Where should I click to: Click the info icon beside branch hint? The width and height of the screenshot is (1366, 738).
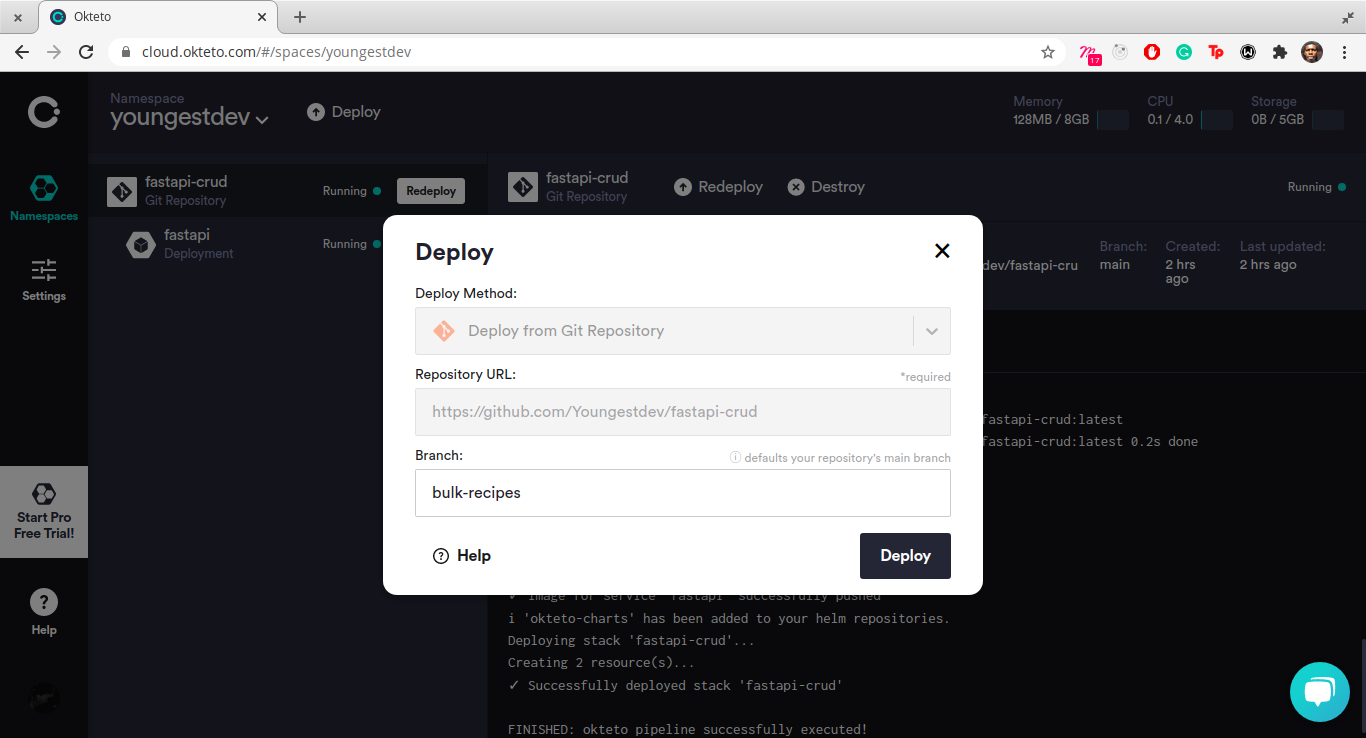735,458
